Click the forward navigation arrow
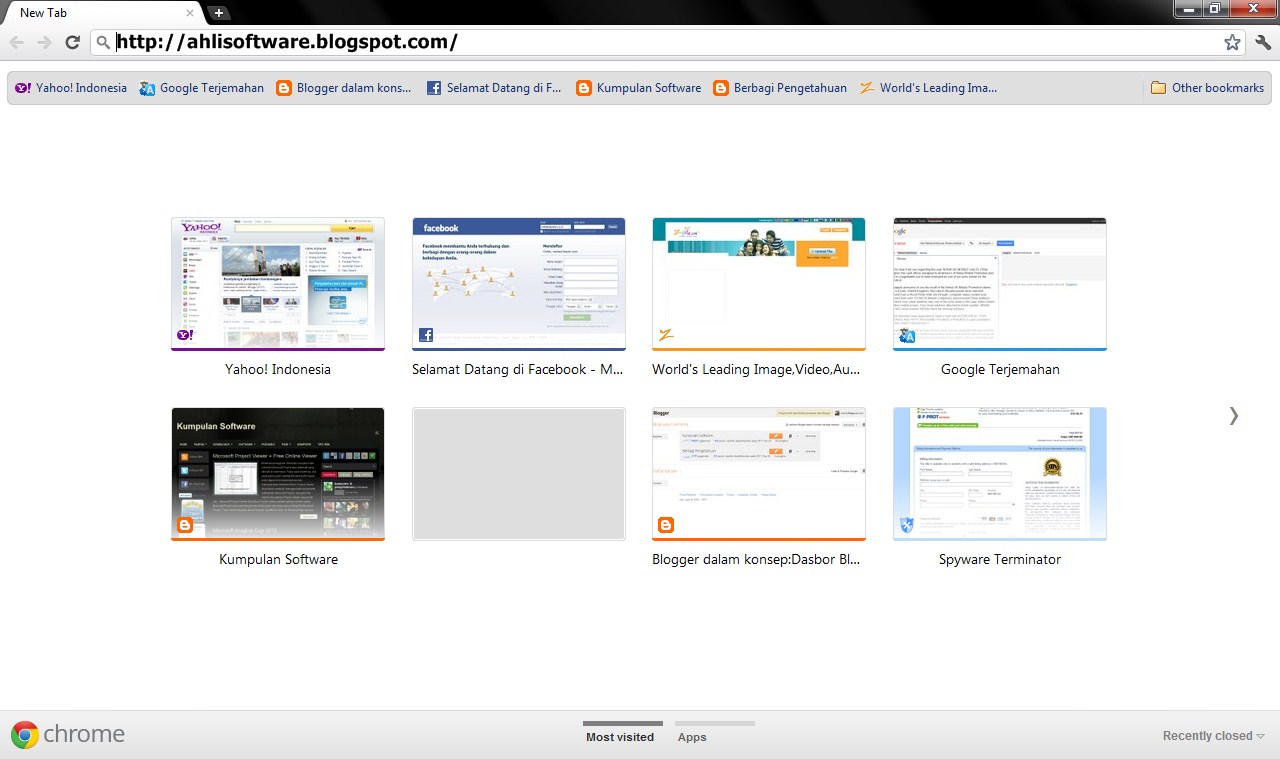This screenshot has width=1280, height=759. click(44, 42)
